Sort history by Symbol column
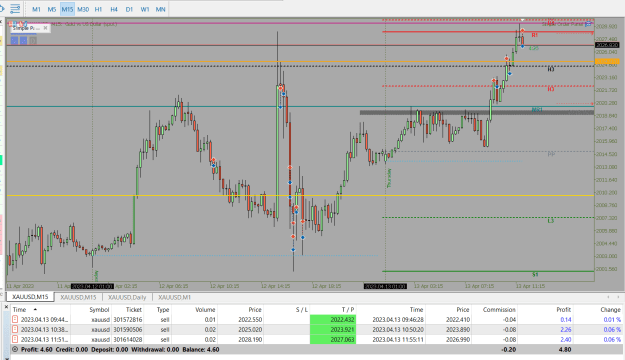Screen dimensions: 625x360 [x=99, y=309]
